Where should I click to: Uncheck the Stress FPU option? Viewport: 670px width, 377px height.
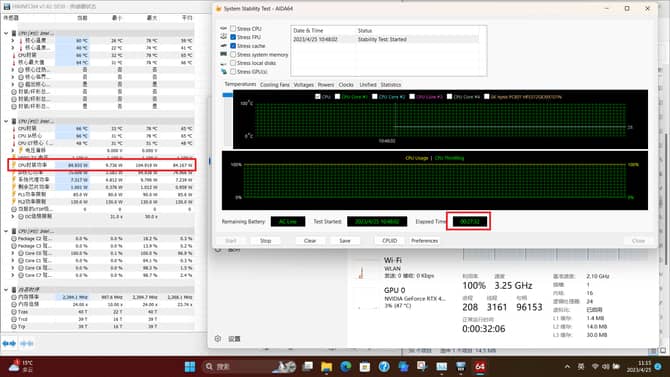233,37
